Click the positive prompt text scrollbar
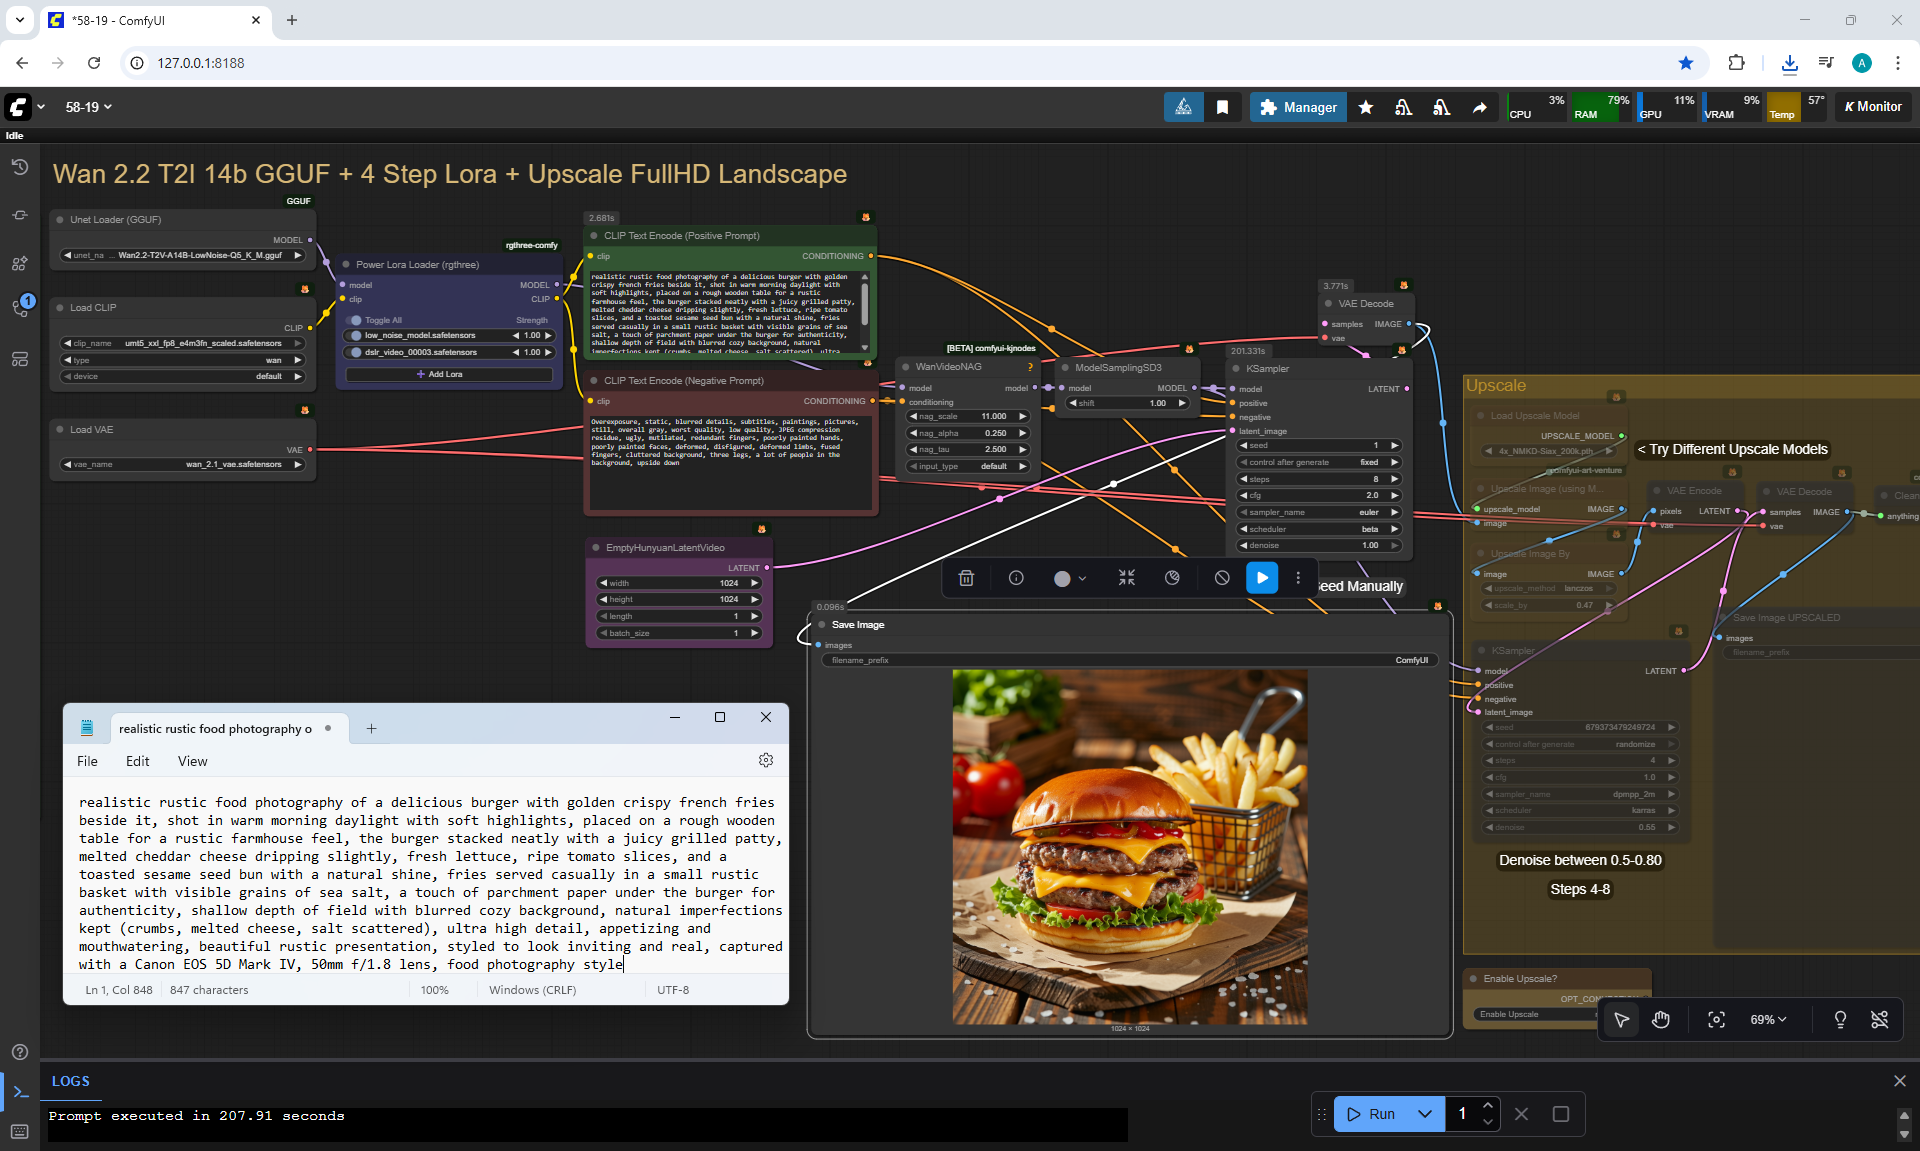This screenshot has height=1151, width=1920. 865,302
